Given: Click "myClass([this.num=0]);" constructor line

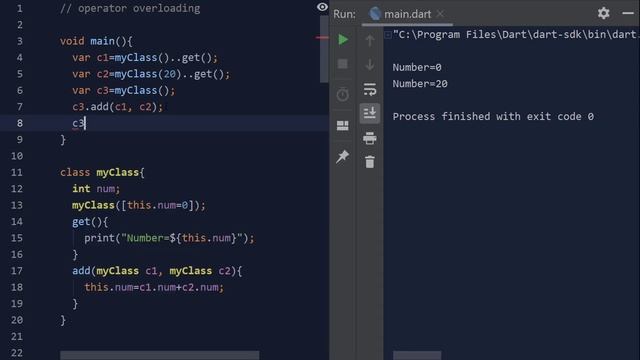Looking at the screenshot, I should [x=139, y=205].
